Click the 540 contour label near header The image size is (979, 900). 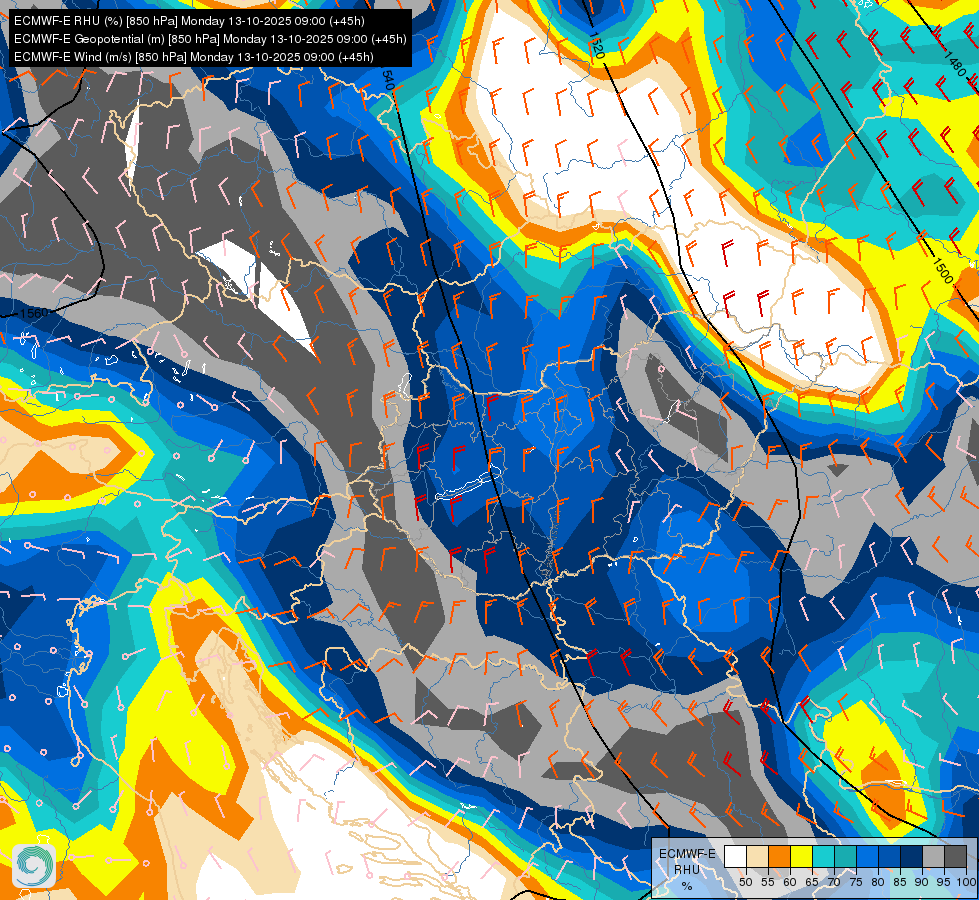coord(388,80)
